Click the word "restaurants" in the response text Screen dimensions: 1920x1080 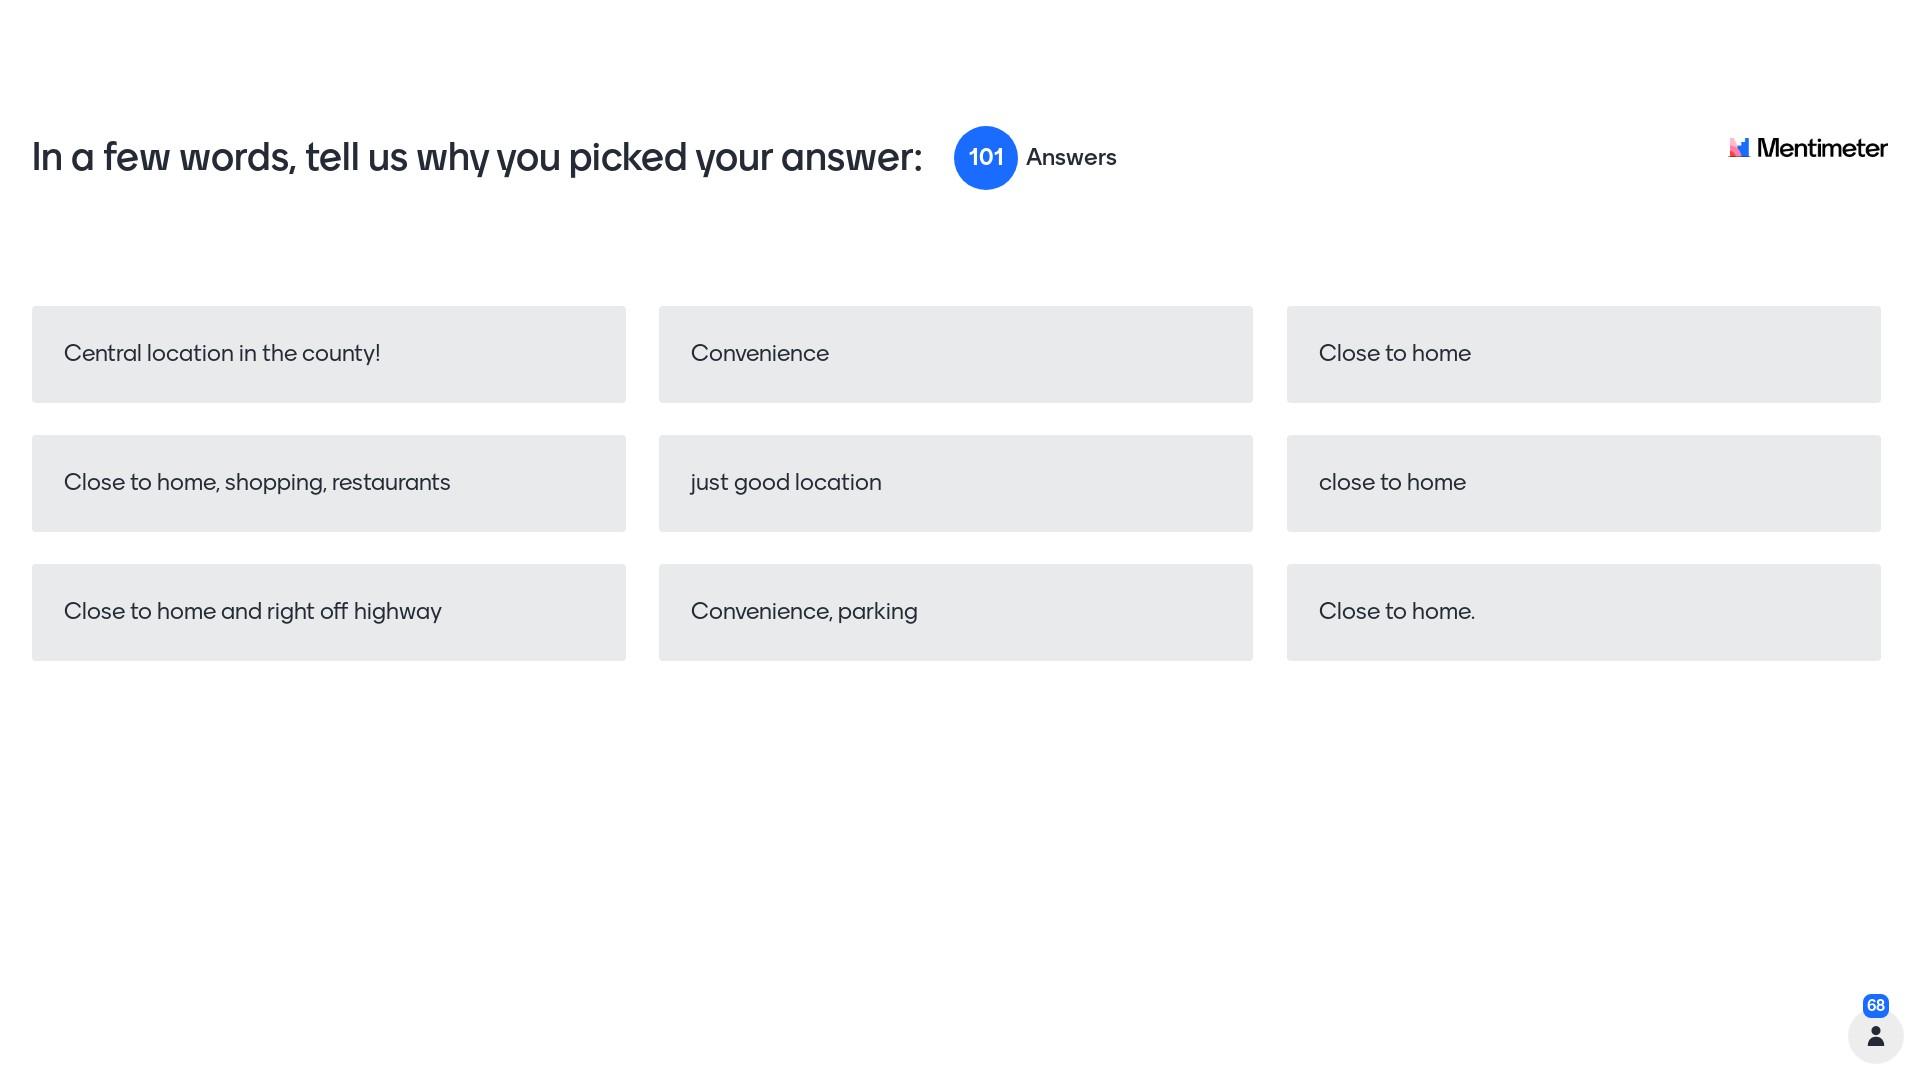[391, 483]
